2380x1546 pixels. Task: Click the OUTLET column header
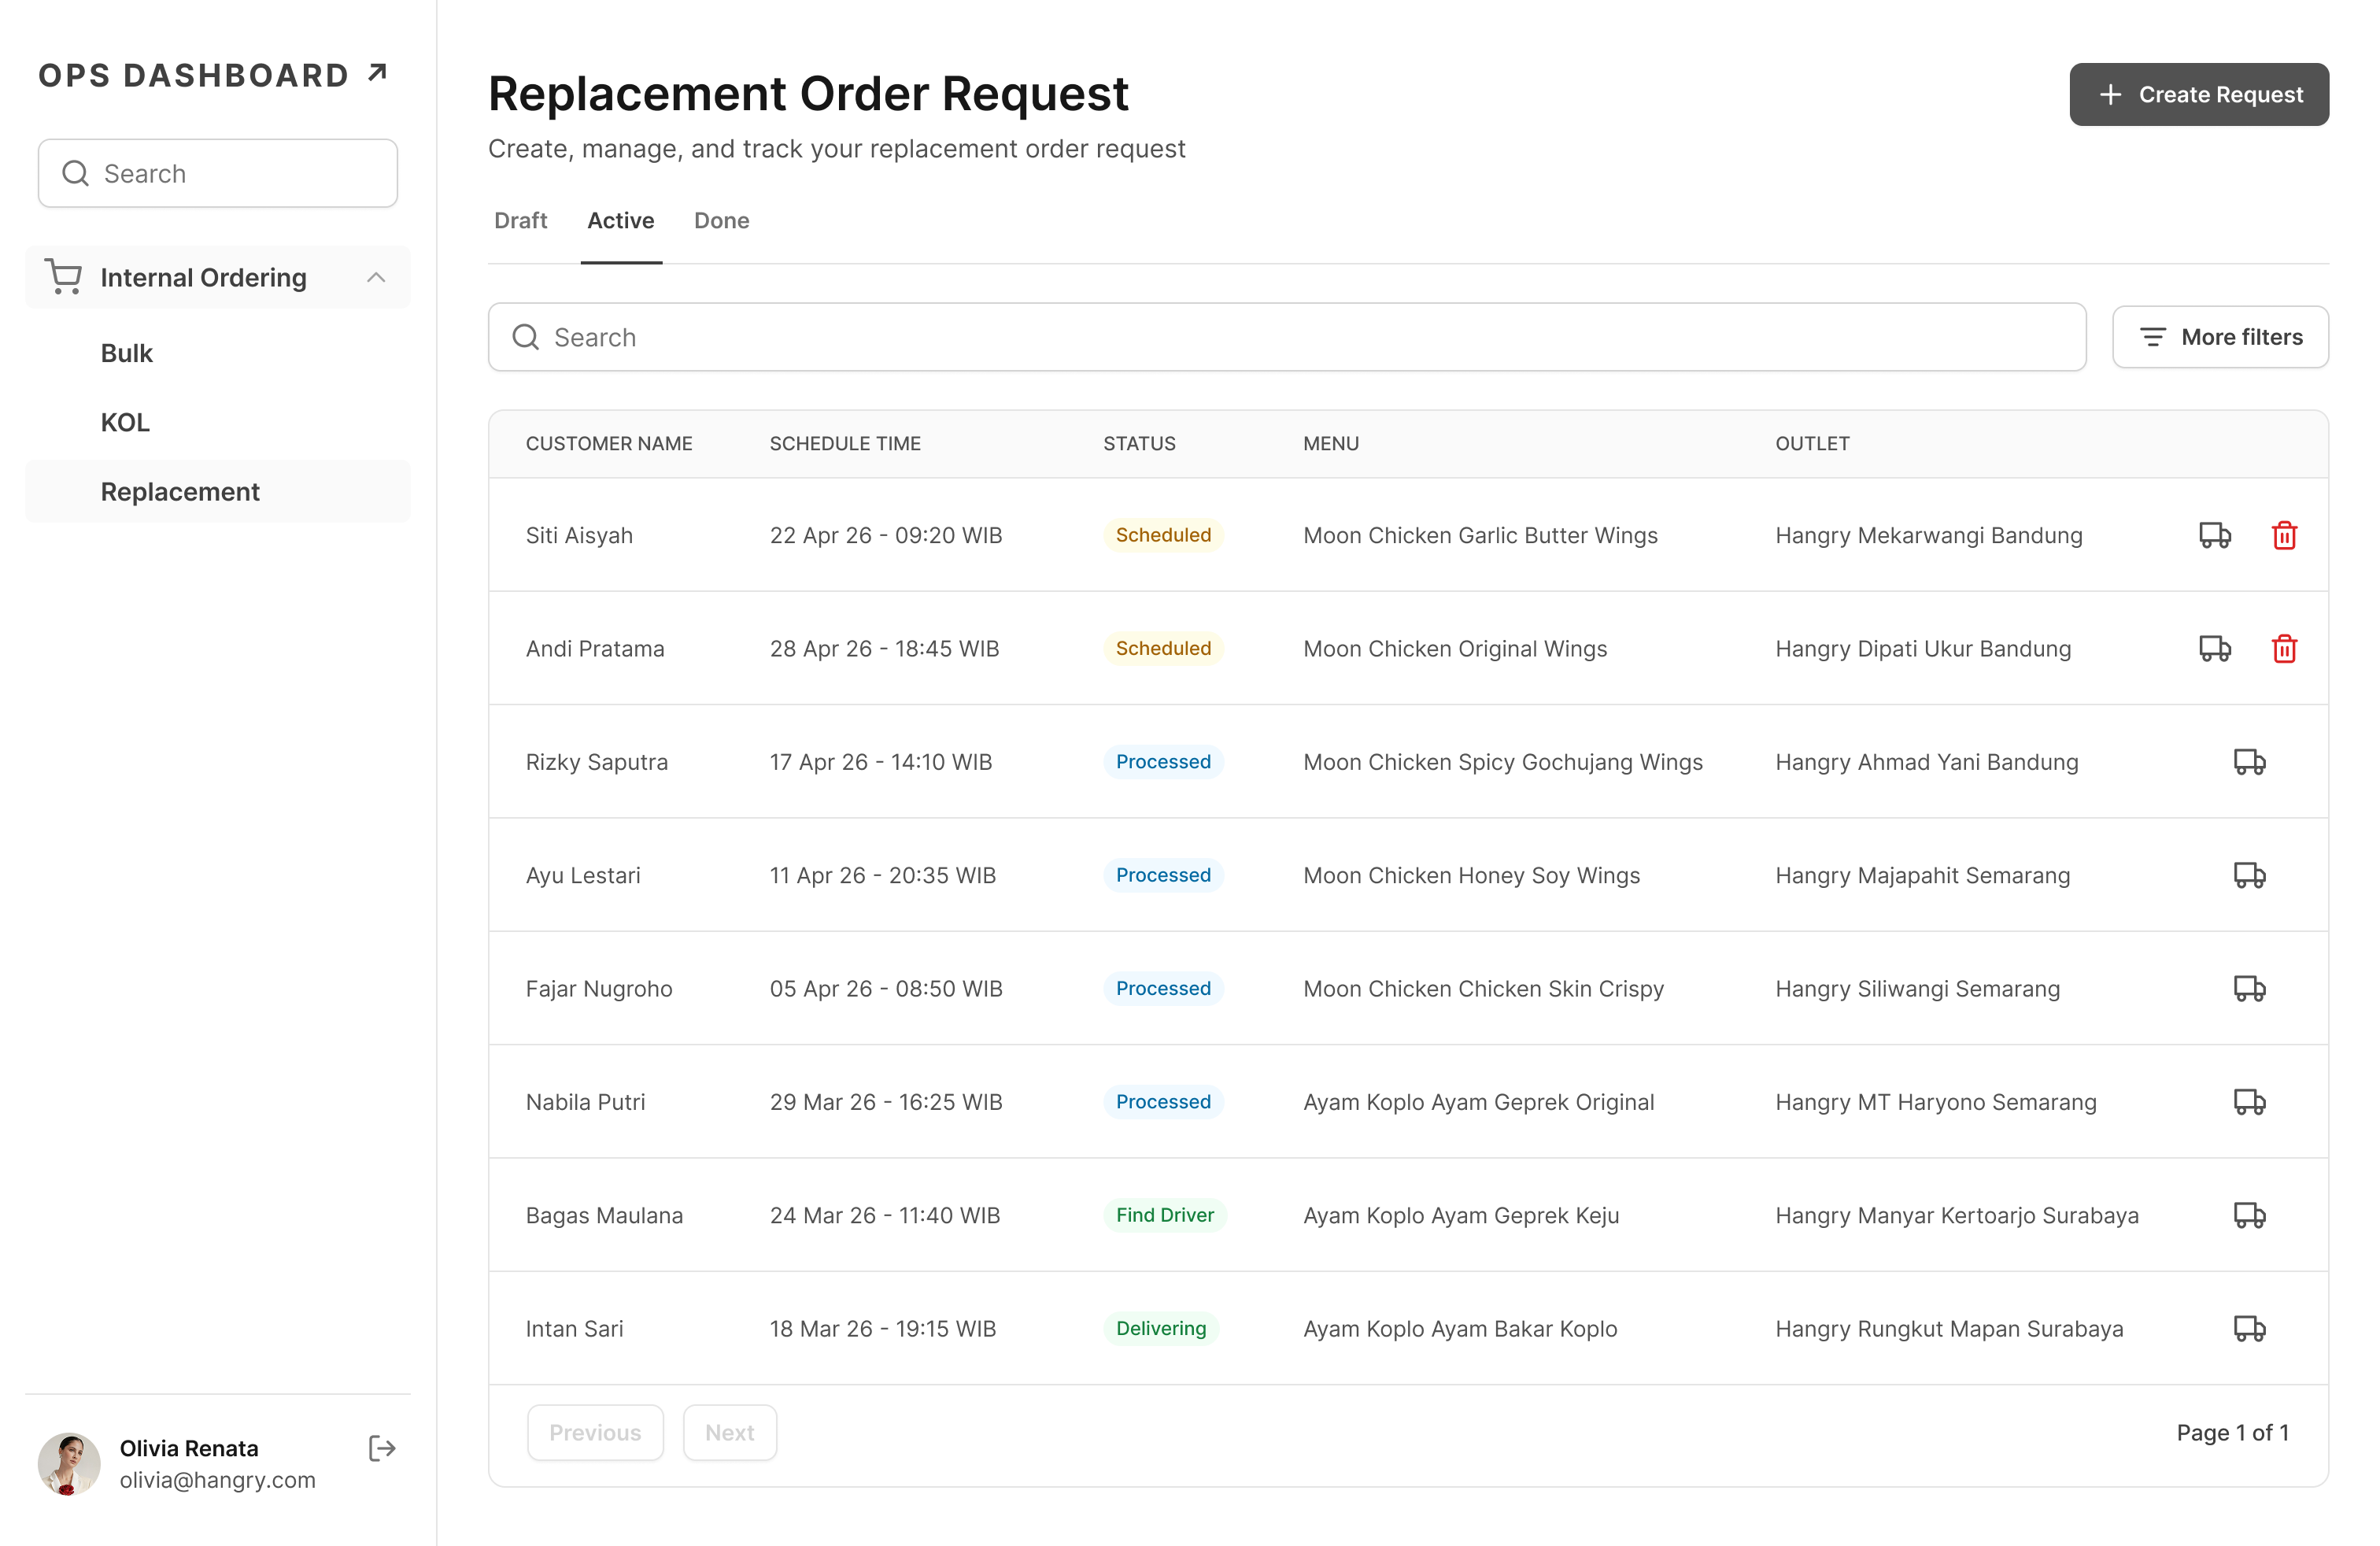pos(1813,443)
